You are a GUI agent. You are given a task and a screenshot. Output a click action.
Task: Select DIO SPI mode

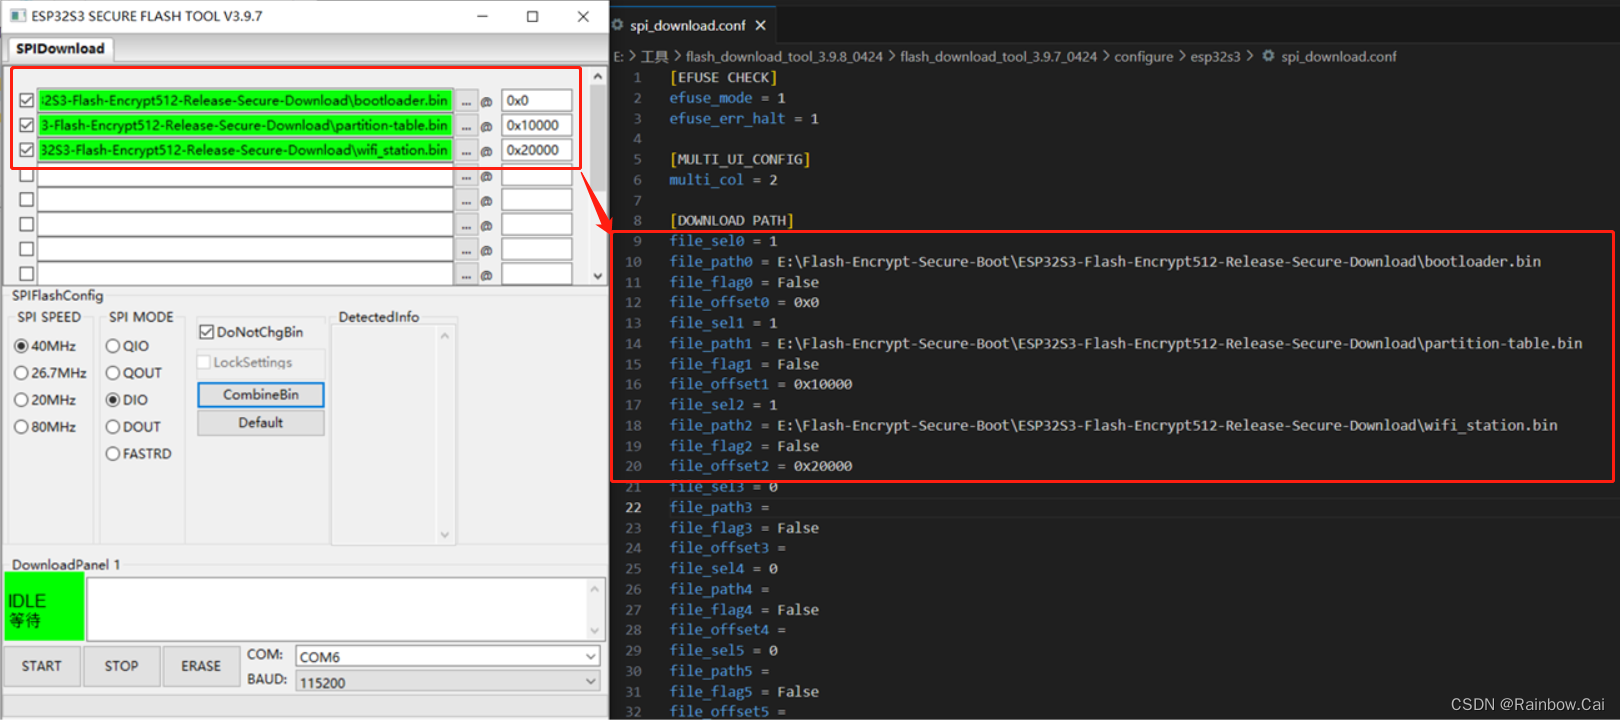point(113,400)
